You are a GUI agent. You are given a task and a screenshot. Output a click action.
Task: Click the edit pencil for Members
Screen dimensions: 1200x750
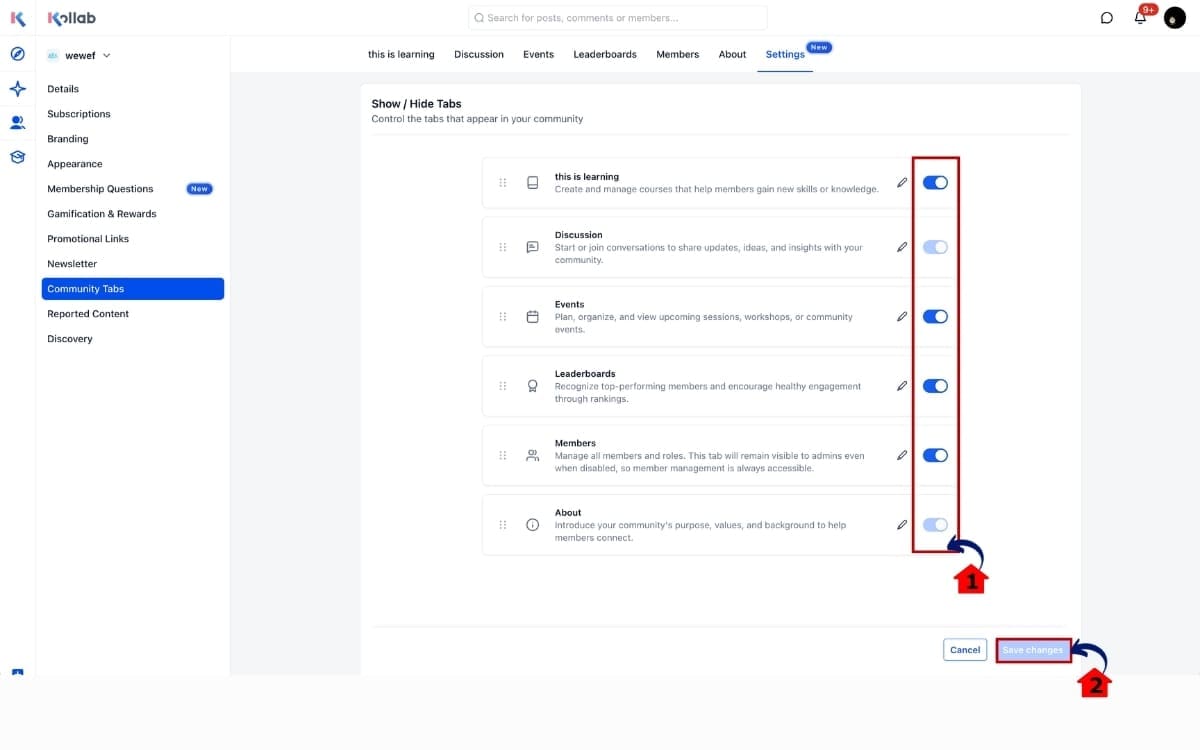tap(902, 455)
